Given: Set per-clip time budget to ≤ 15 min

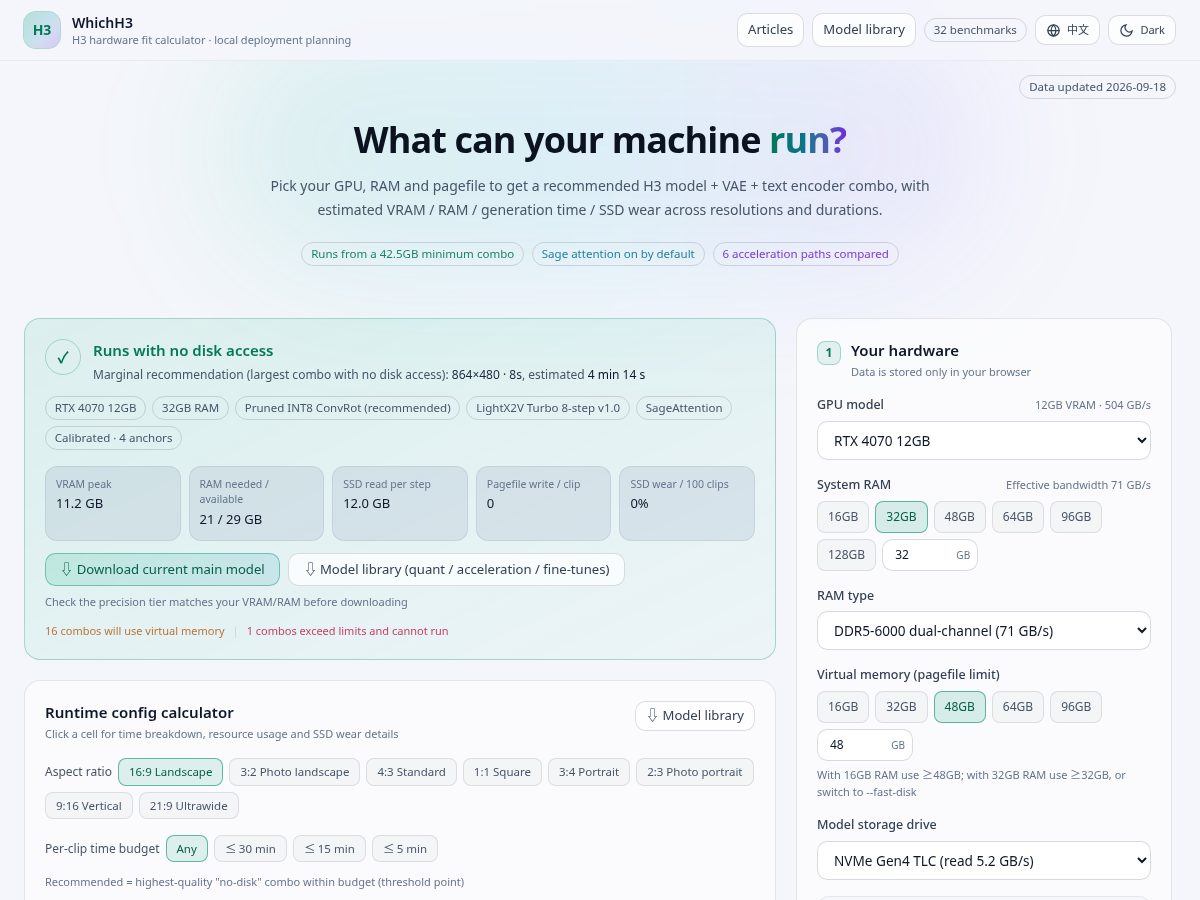Looking at the screenshot, I should (x=330, y=848).
